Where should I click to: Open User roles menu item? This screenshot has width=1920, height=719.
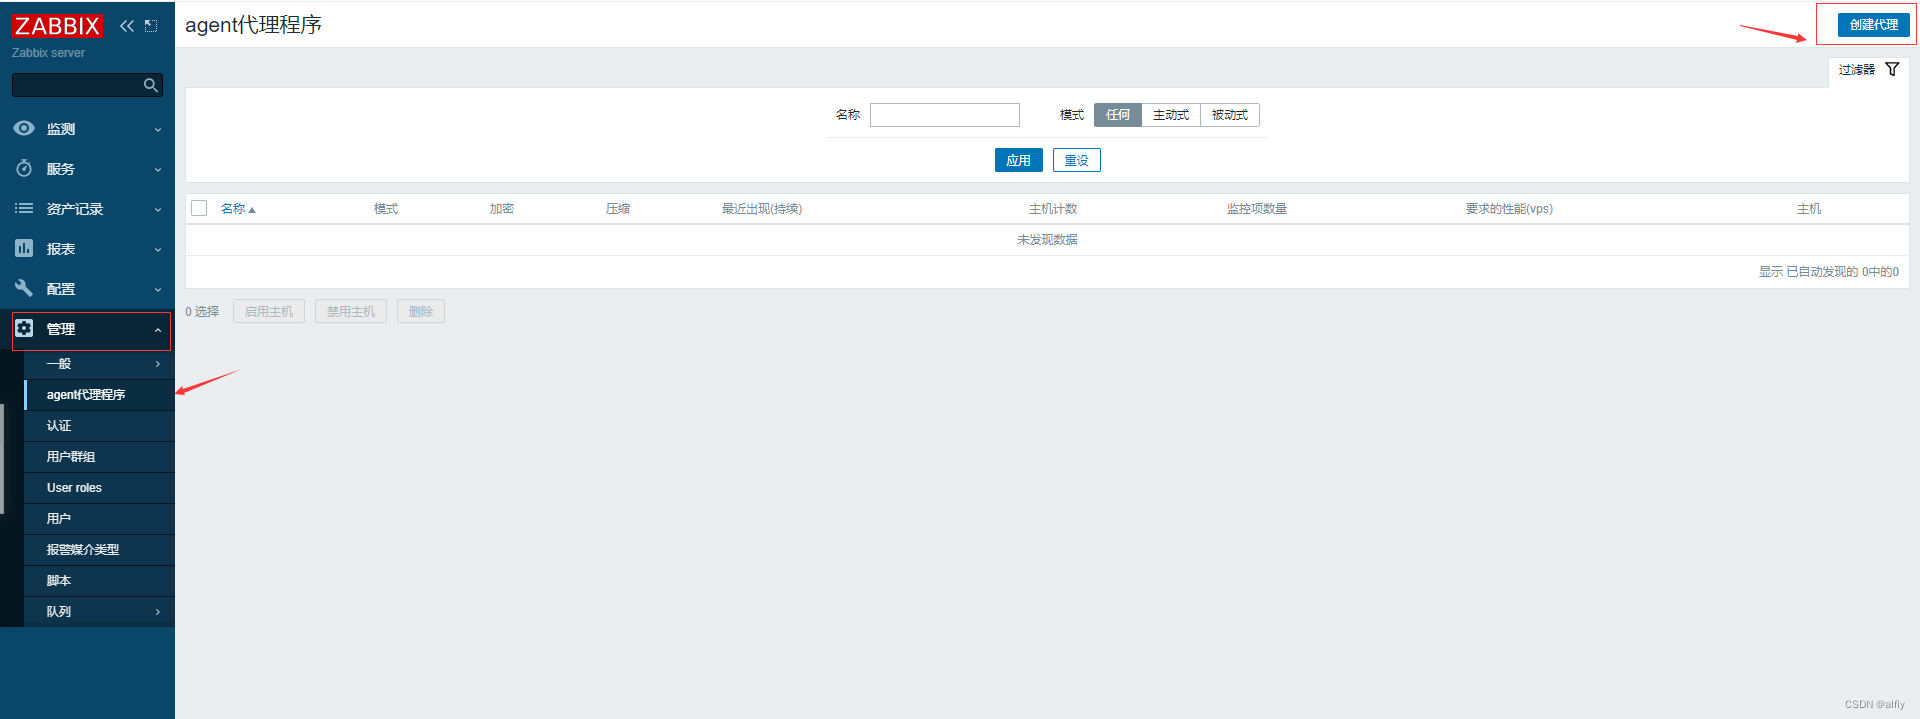coord(100,488)
